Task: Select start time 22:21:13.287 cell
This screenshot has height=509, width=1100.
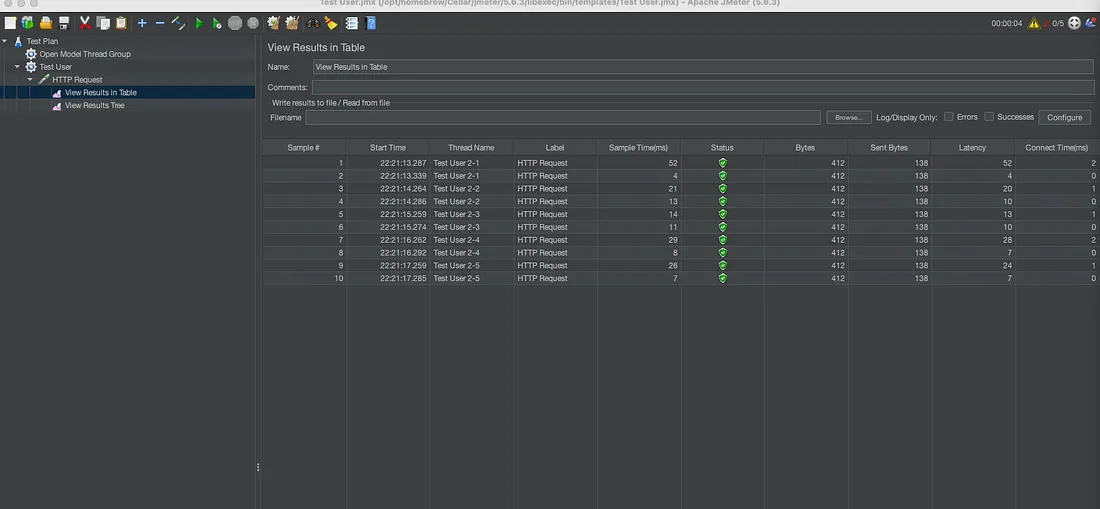Action: [x=388, y=163]
